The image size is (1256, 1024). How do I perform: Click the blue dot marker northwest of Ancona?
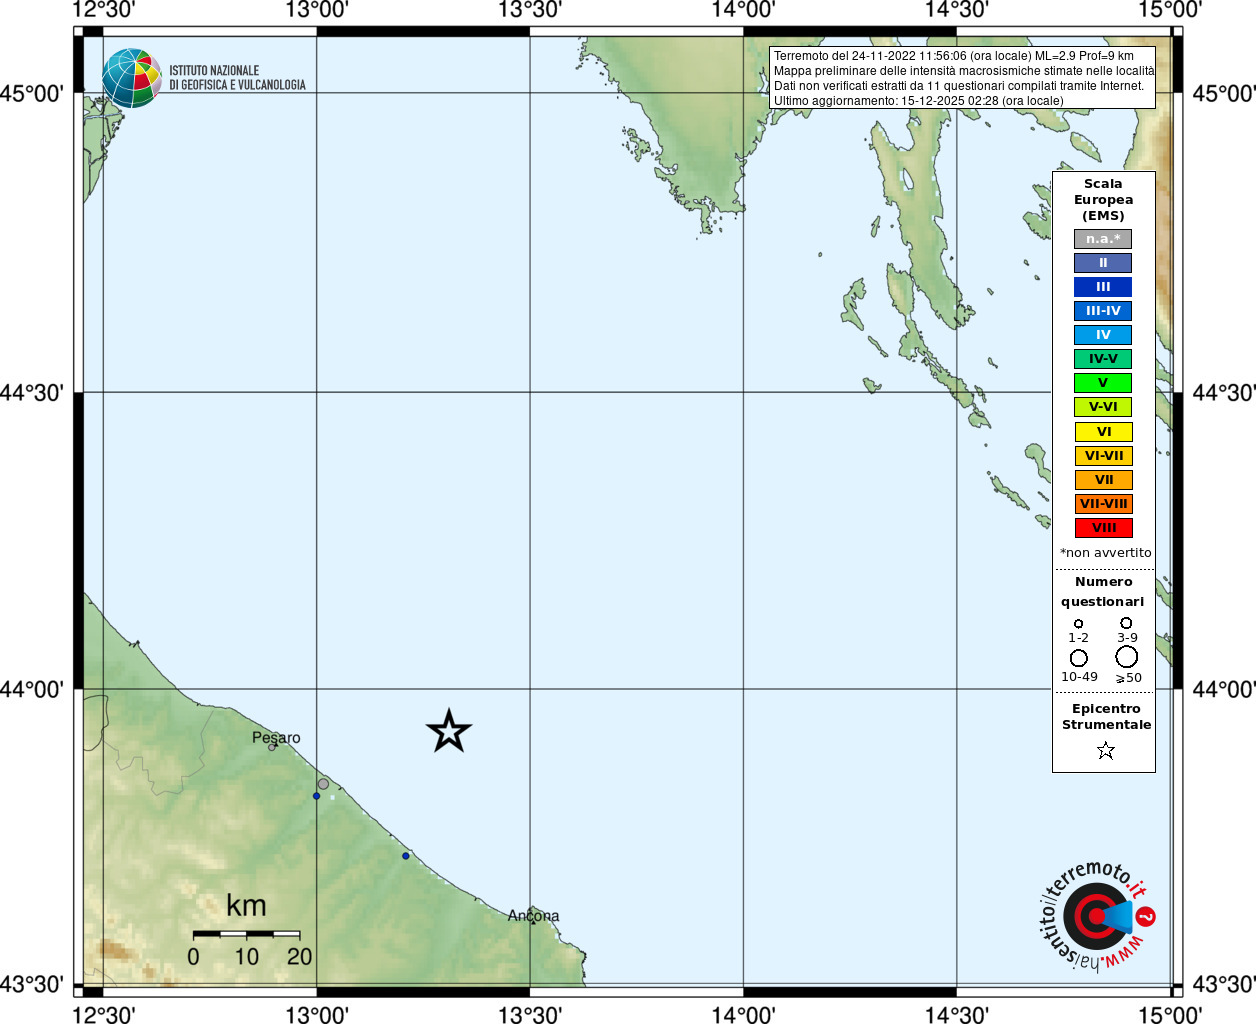coord(406,856)
